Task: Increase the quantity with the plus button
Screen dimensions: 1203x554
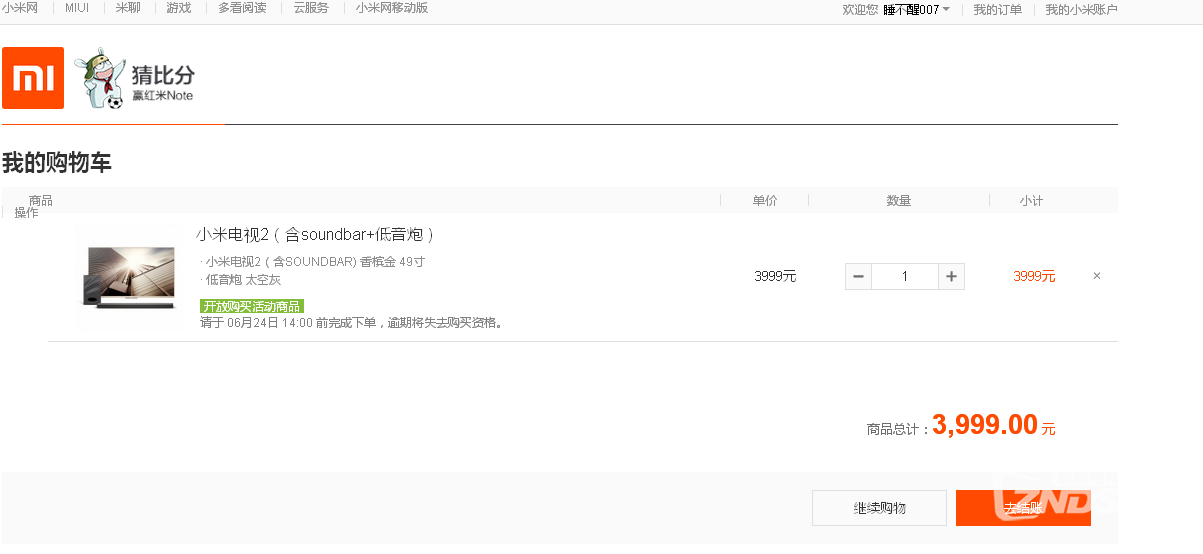Action: coord(951,276)
